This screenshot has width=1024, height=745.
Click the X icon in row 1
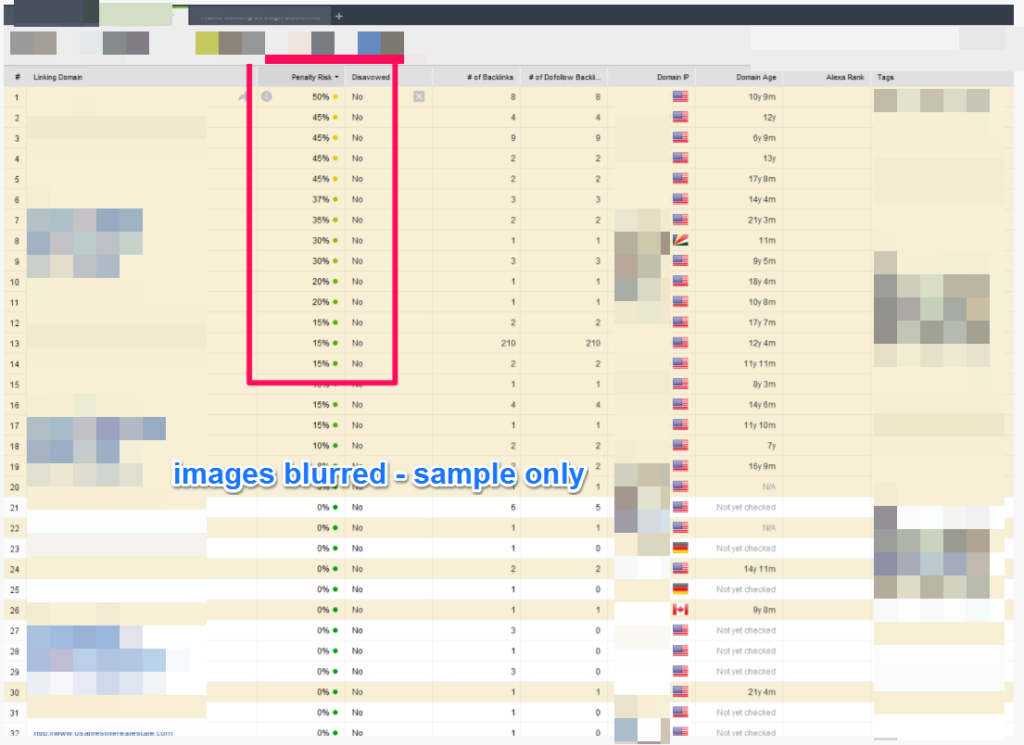coord(419,97)
